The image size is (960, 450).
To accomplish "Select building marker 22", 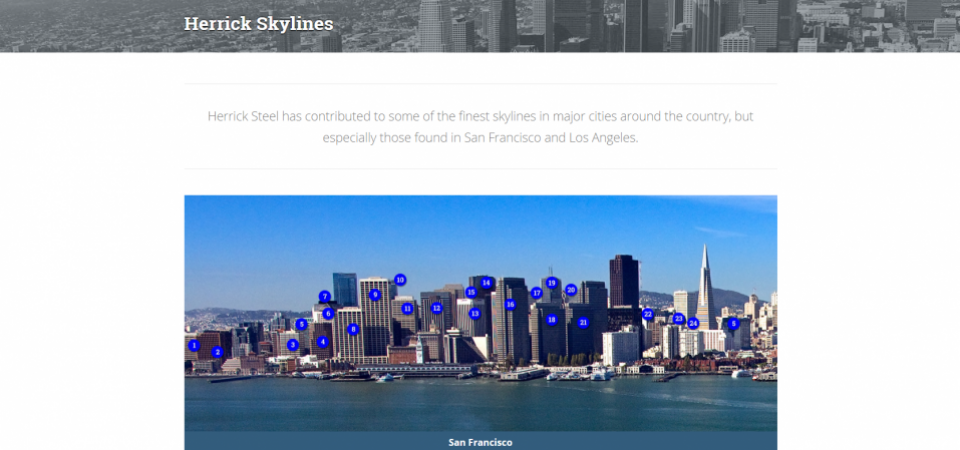I will click(647, 314).
